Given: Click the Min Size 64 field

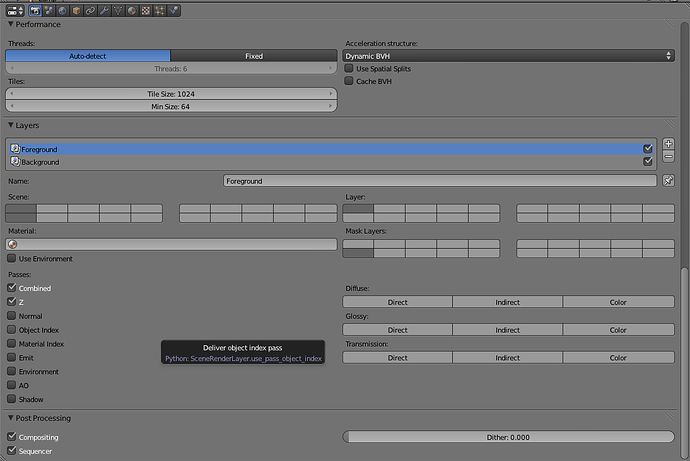Looking at the screenshot, I should click(171, 106).
